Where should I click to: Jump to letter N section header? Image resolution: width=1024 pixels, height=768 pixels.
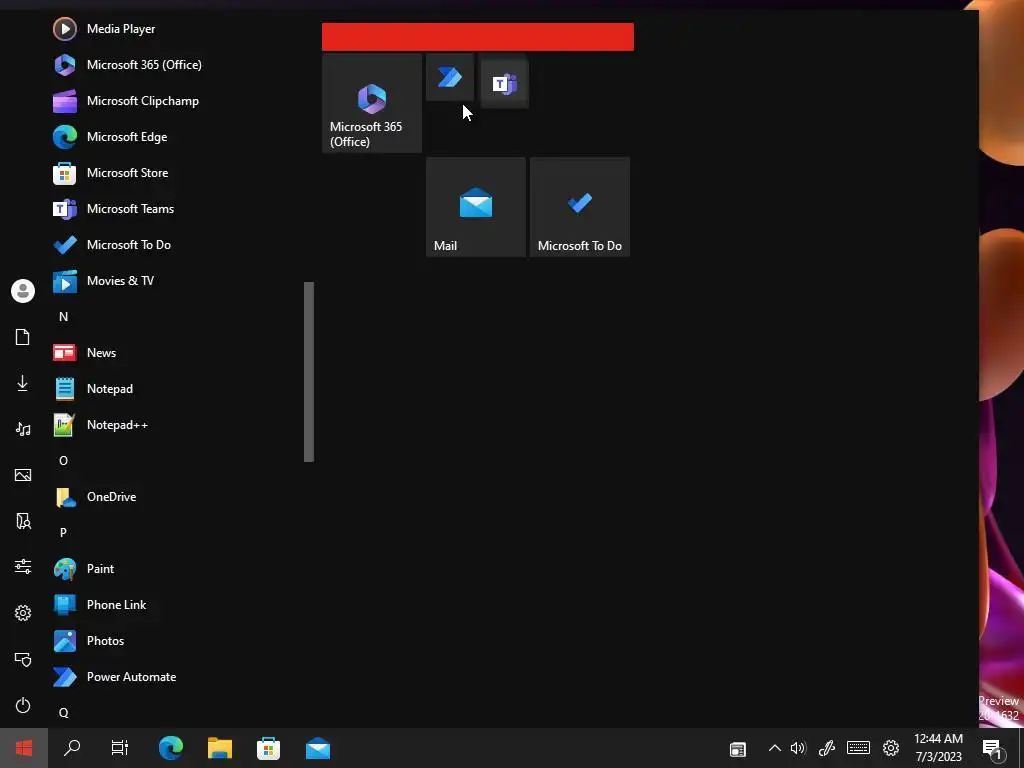63,317
